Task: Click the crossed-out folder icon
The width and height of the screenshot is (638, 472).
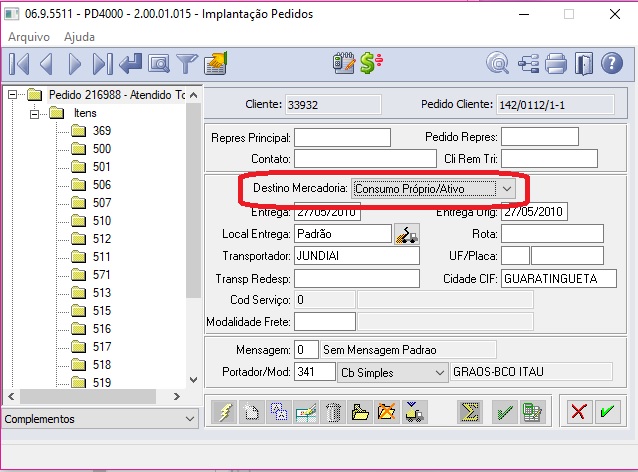Action: click(x=387, y=412)
